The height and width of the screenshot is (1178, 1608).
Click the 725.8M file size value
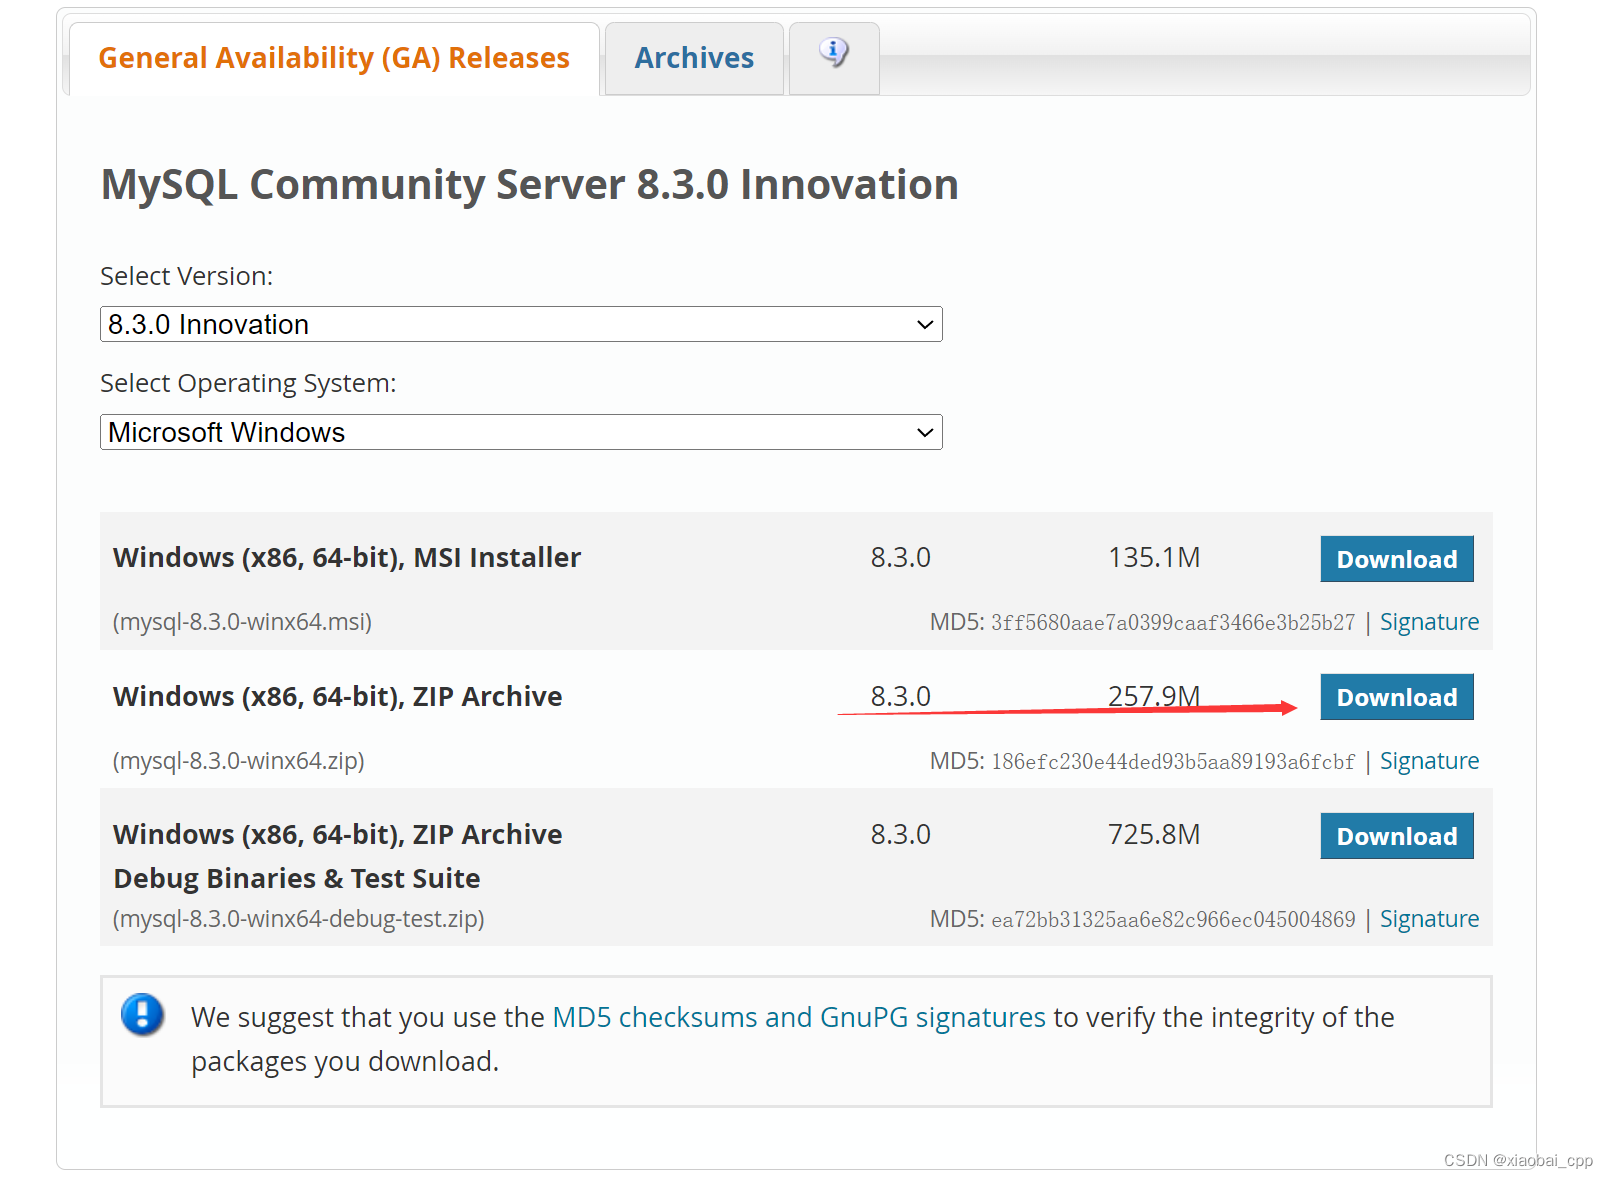tap(1154, 835)
